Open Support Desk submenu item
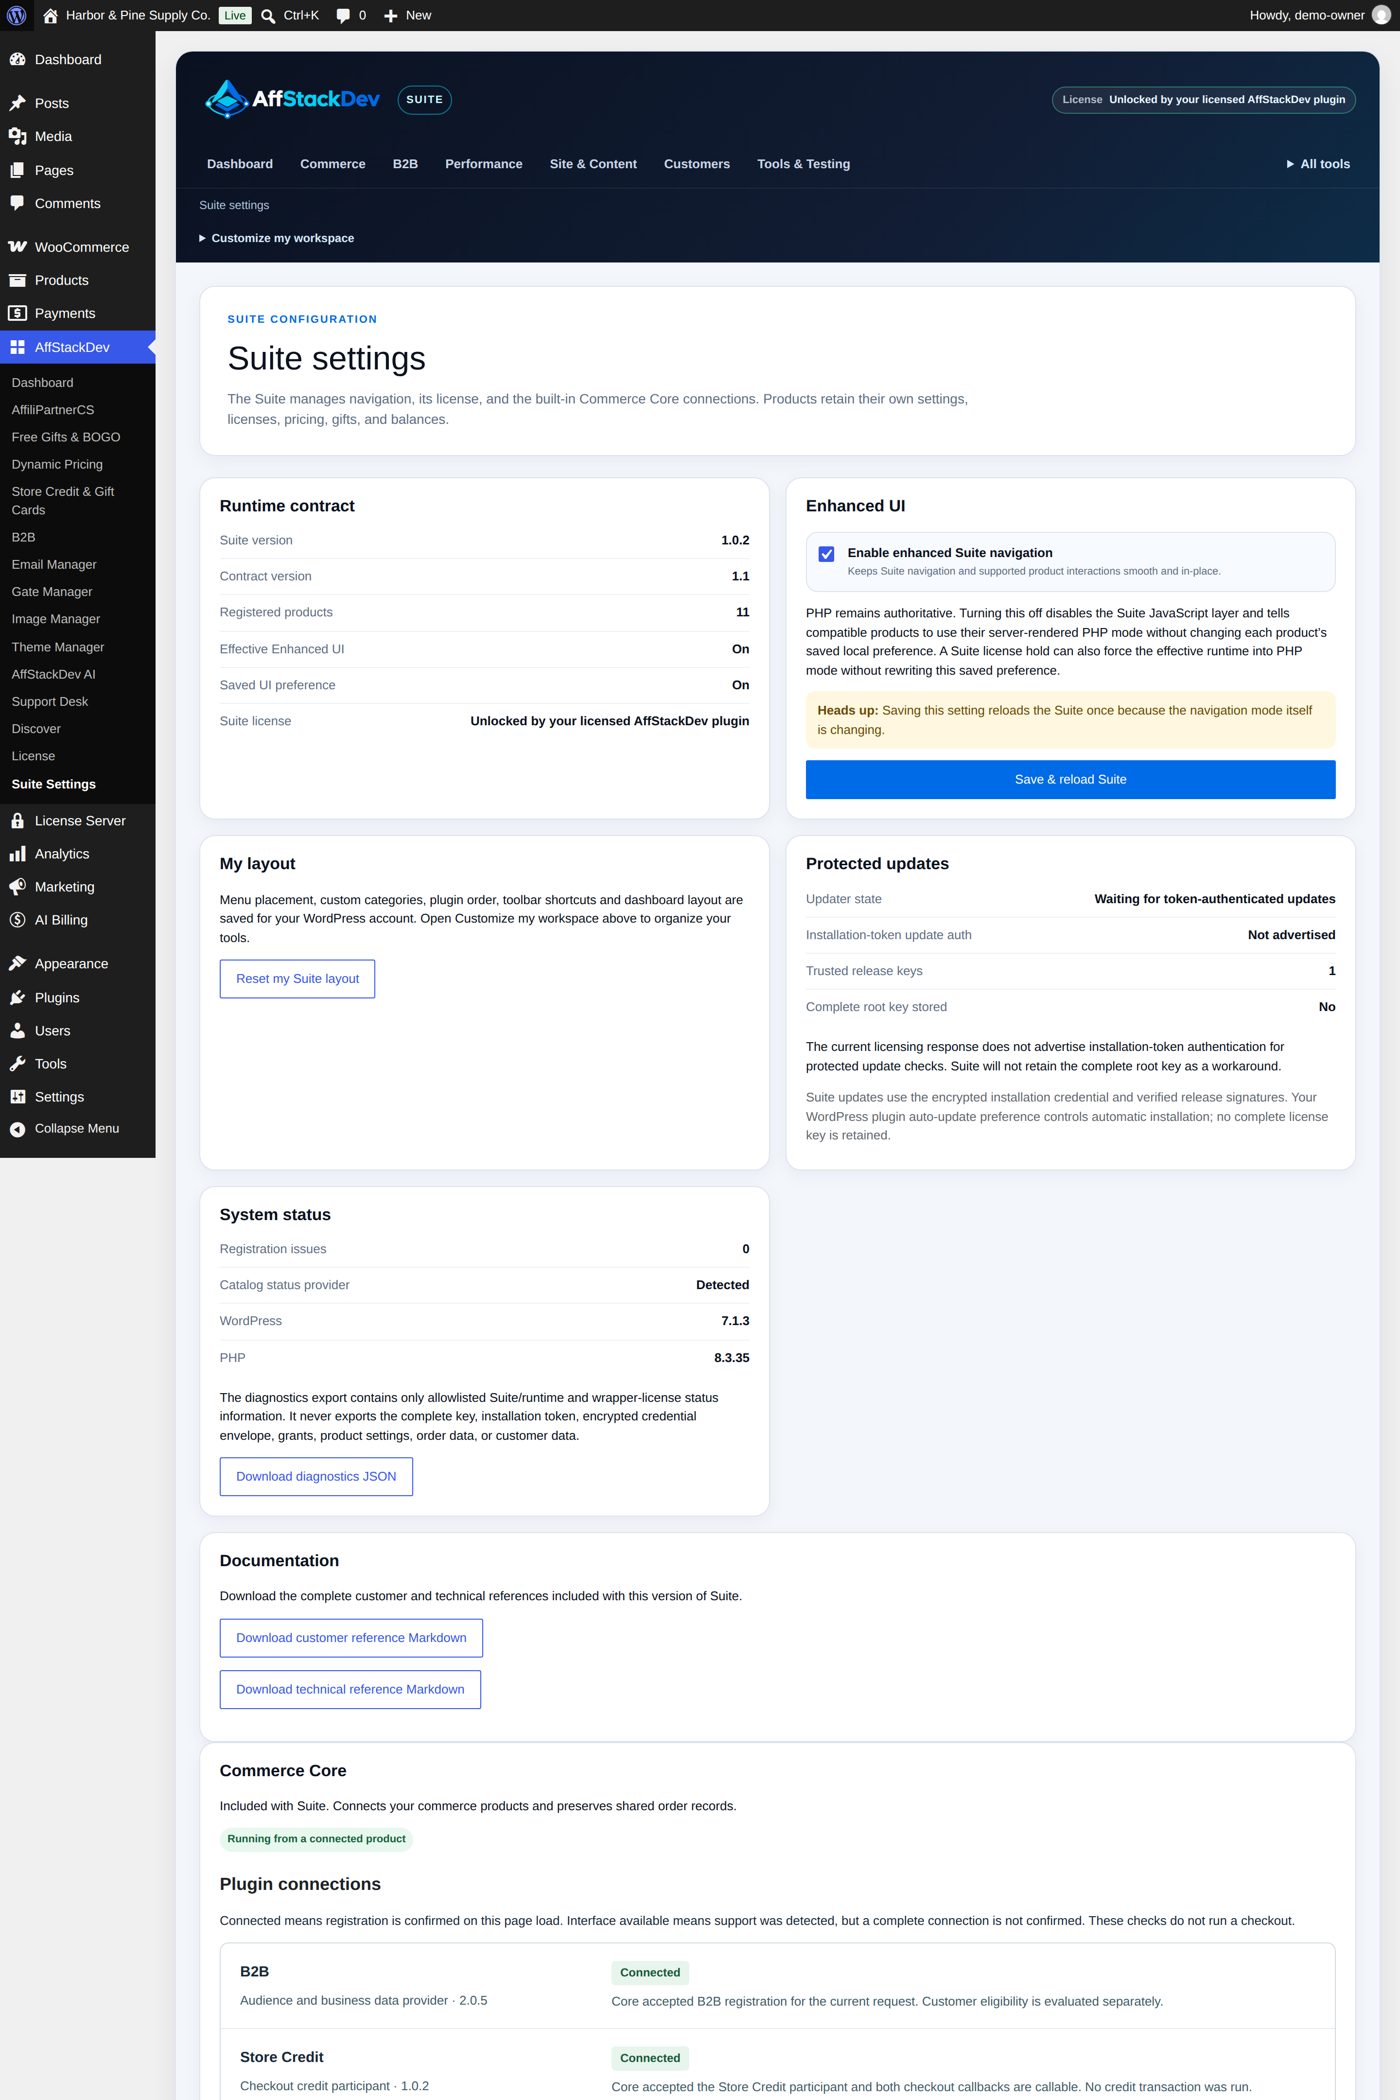The width and height of the screenshot is (1400, 2100). (50, 701)
